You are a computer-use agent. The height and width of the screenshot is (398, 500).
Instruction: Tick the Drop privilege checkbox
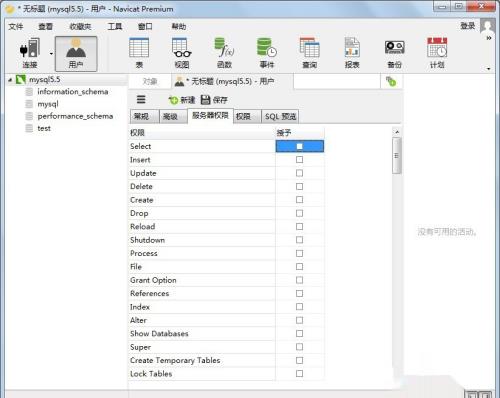299,213
